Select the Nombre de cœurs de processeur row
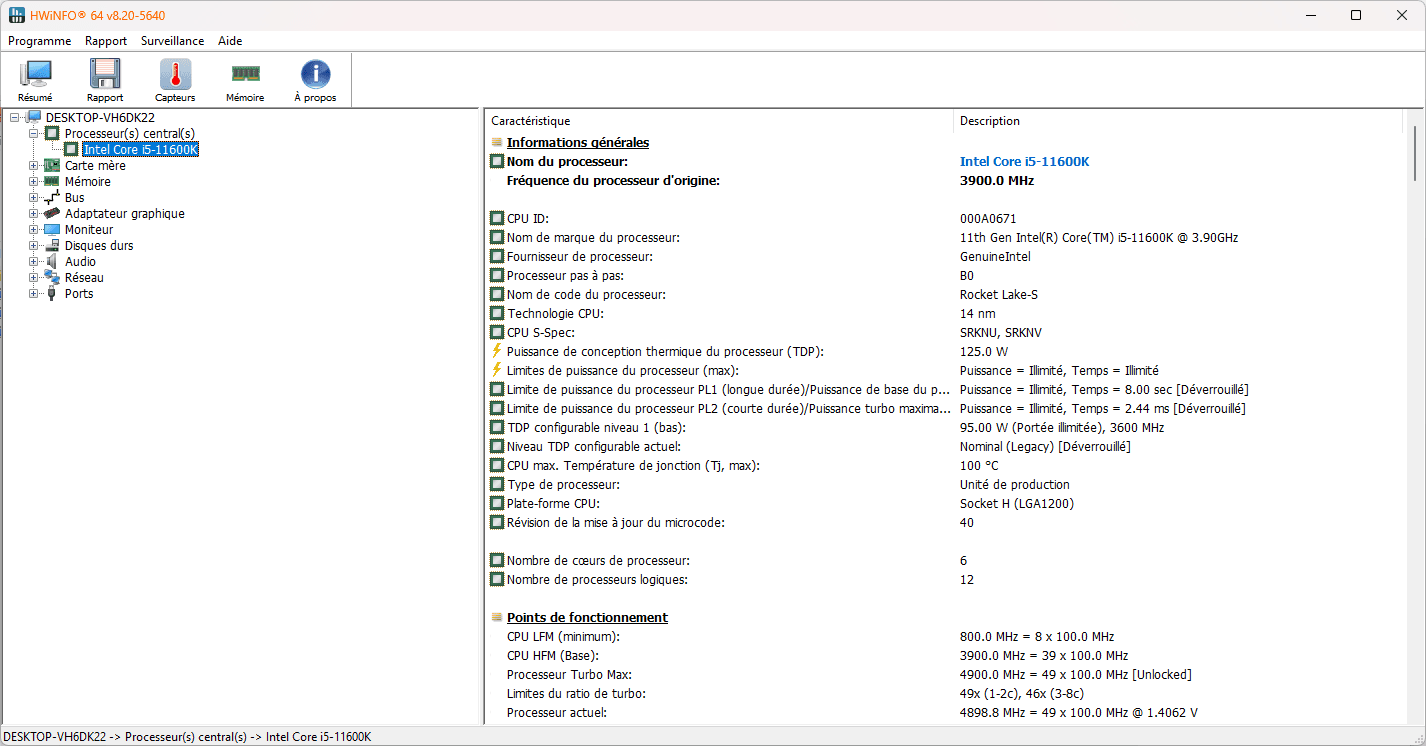Image resolution: width=1426 pixels, height=746 pixels. (x=946, y=560)
